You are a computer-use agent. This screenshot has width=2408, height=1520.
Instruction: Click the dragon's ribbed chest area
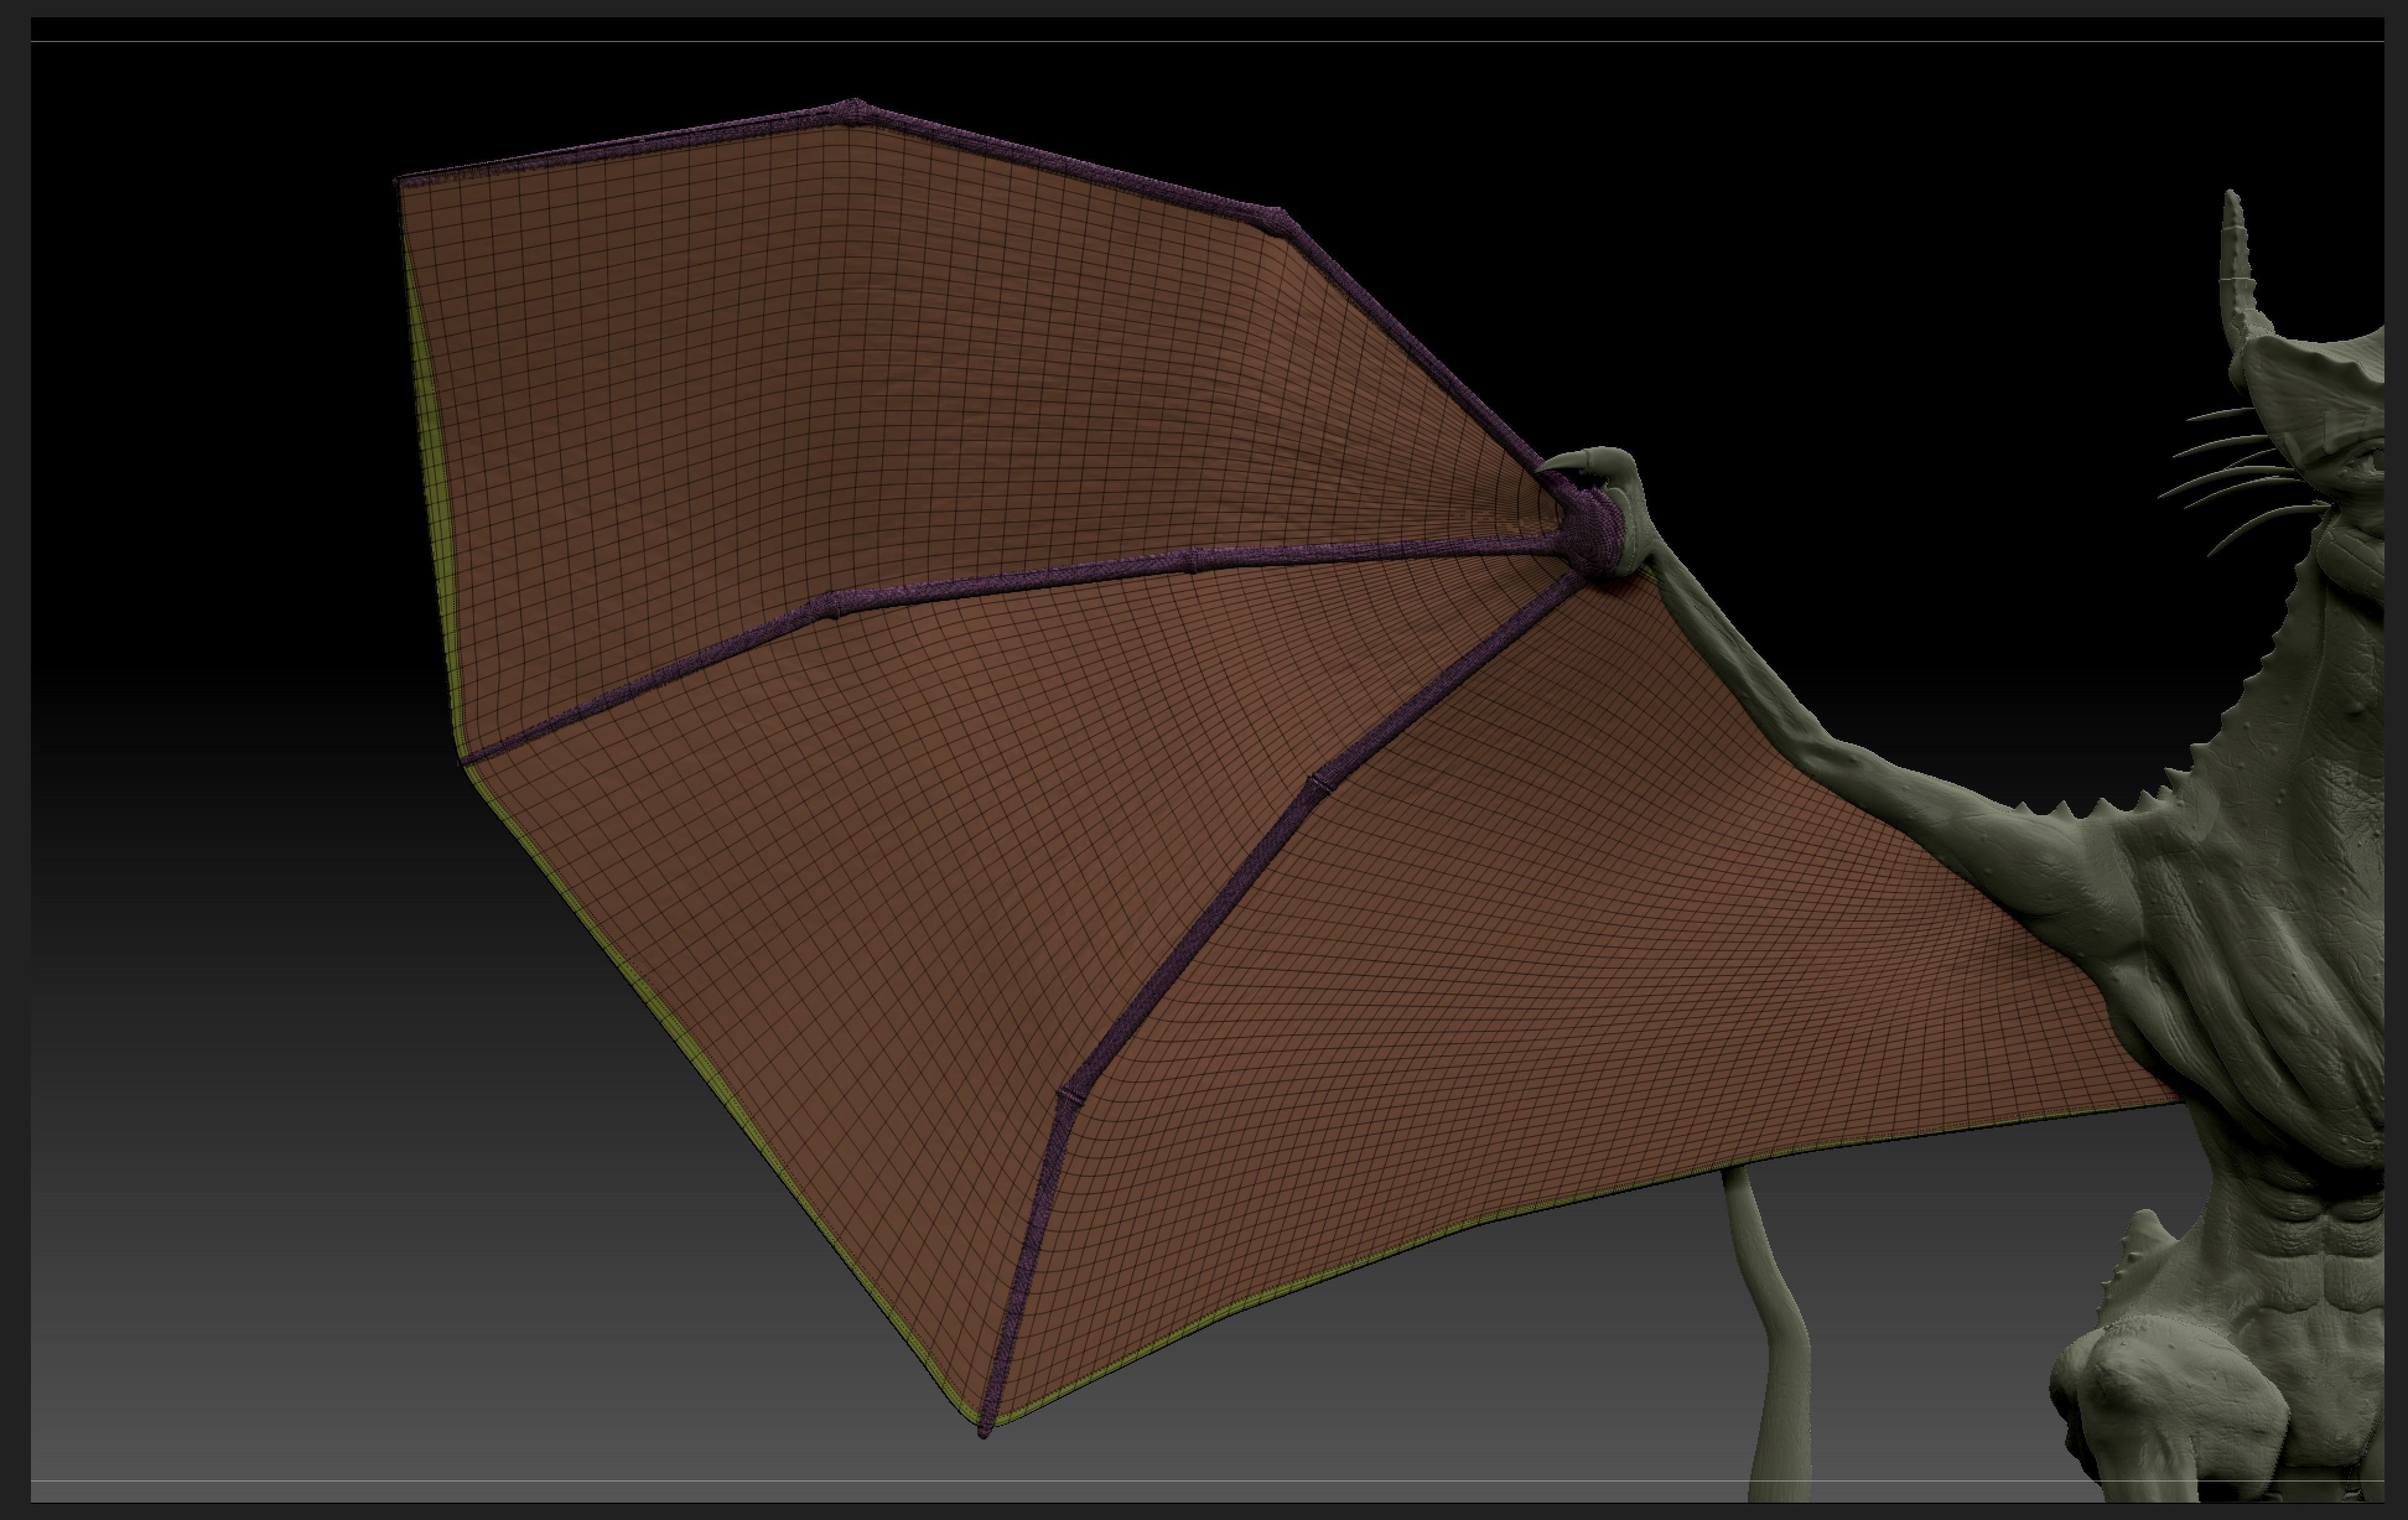click(x=2290, y=1010)
